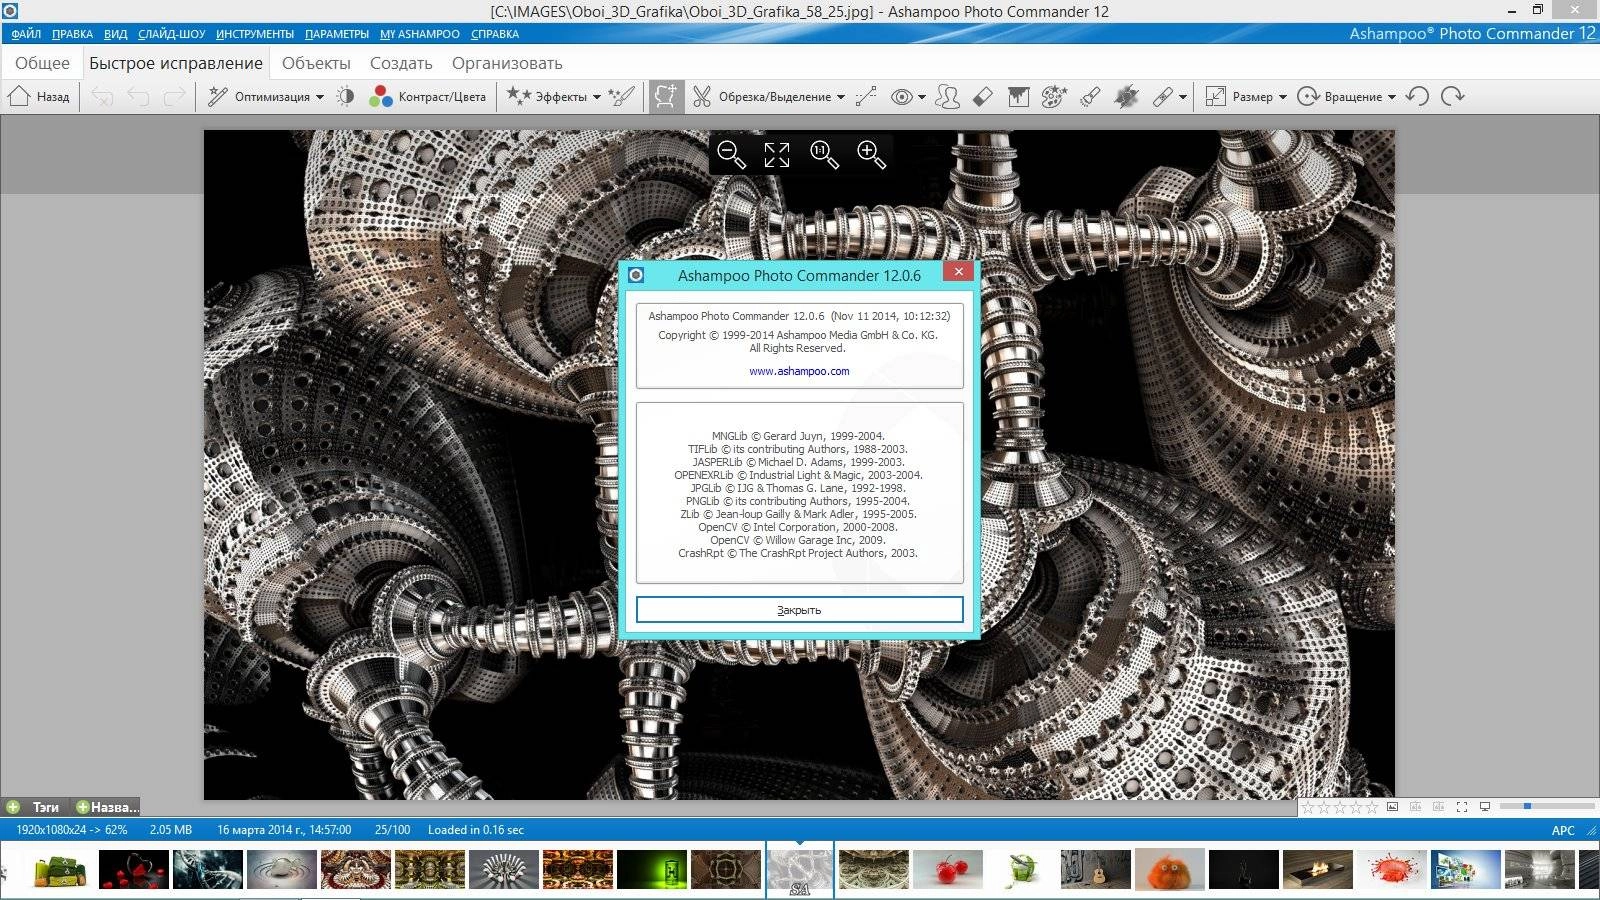Open the Эффекты stars tool
1600x900 pixels.
pyautogui.click(x=546, y=97)
